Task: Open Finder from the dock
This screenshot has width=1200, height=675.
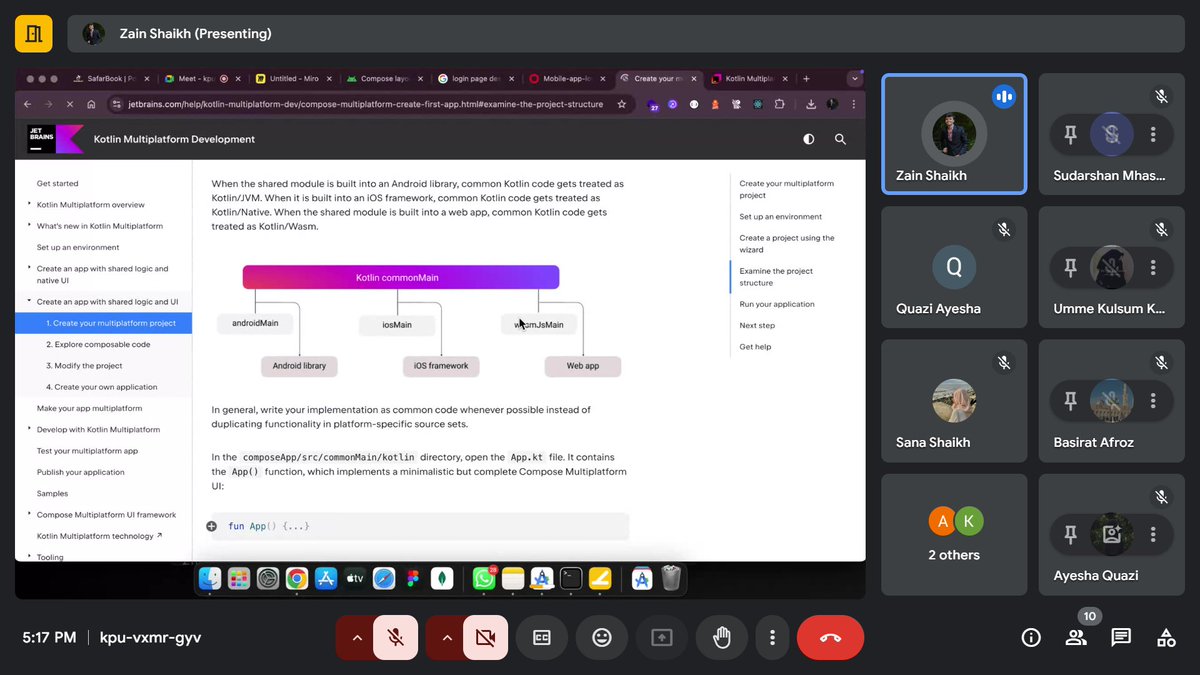Action: point(209,578)
